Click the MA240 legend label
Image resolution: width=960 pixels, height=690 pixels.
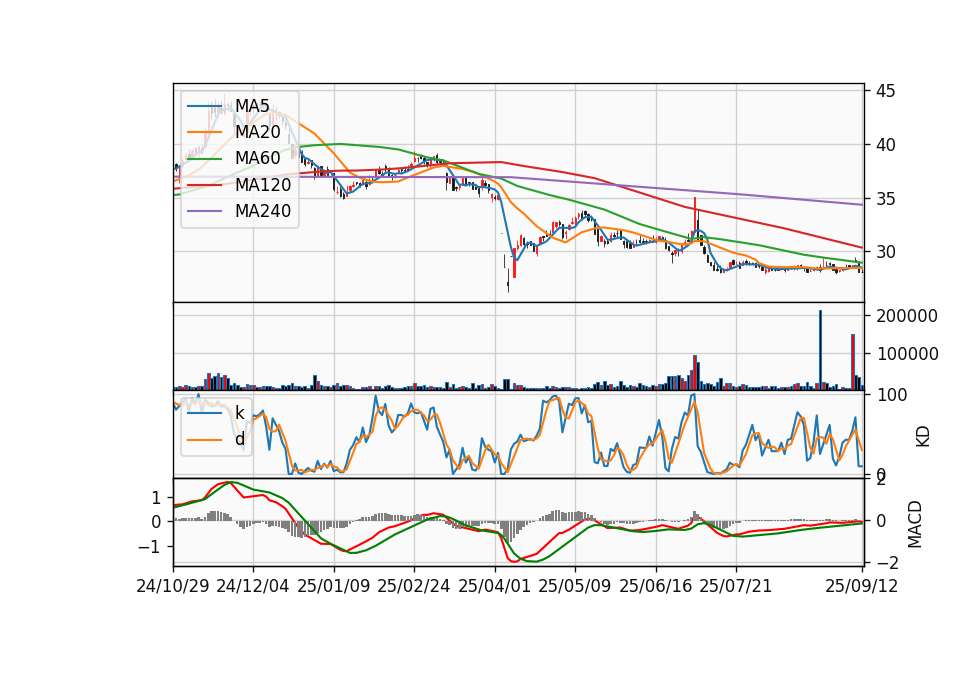coord(263,211)
